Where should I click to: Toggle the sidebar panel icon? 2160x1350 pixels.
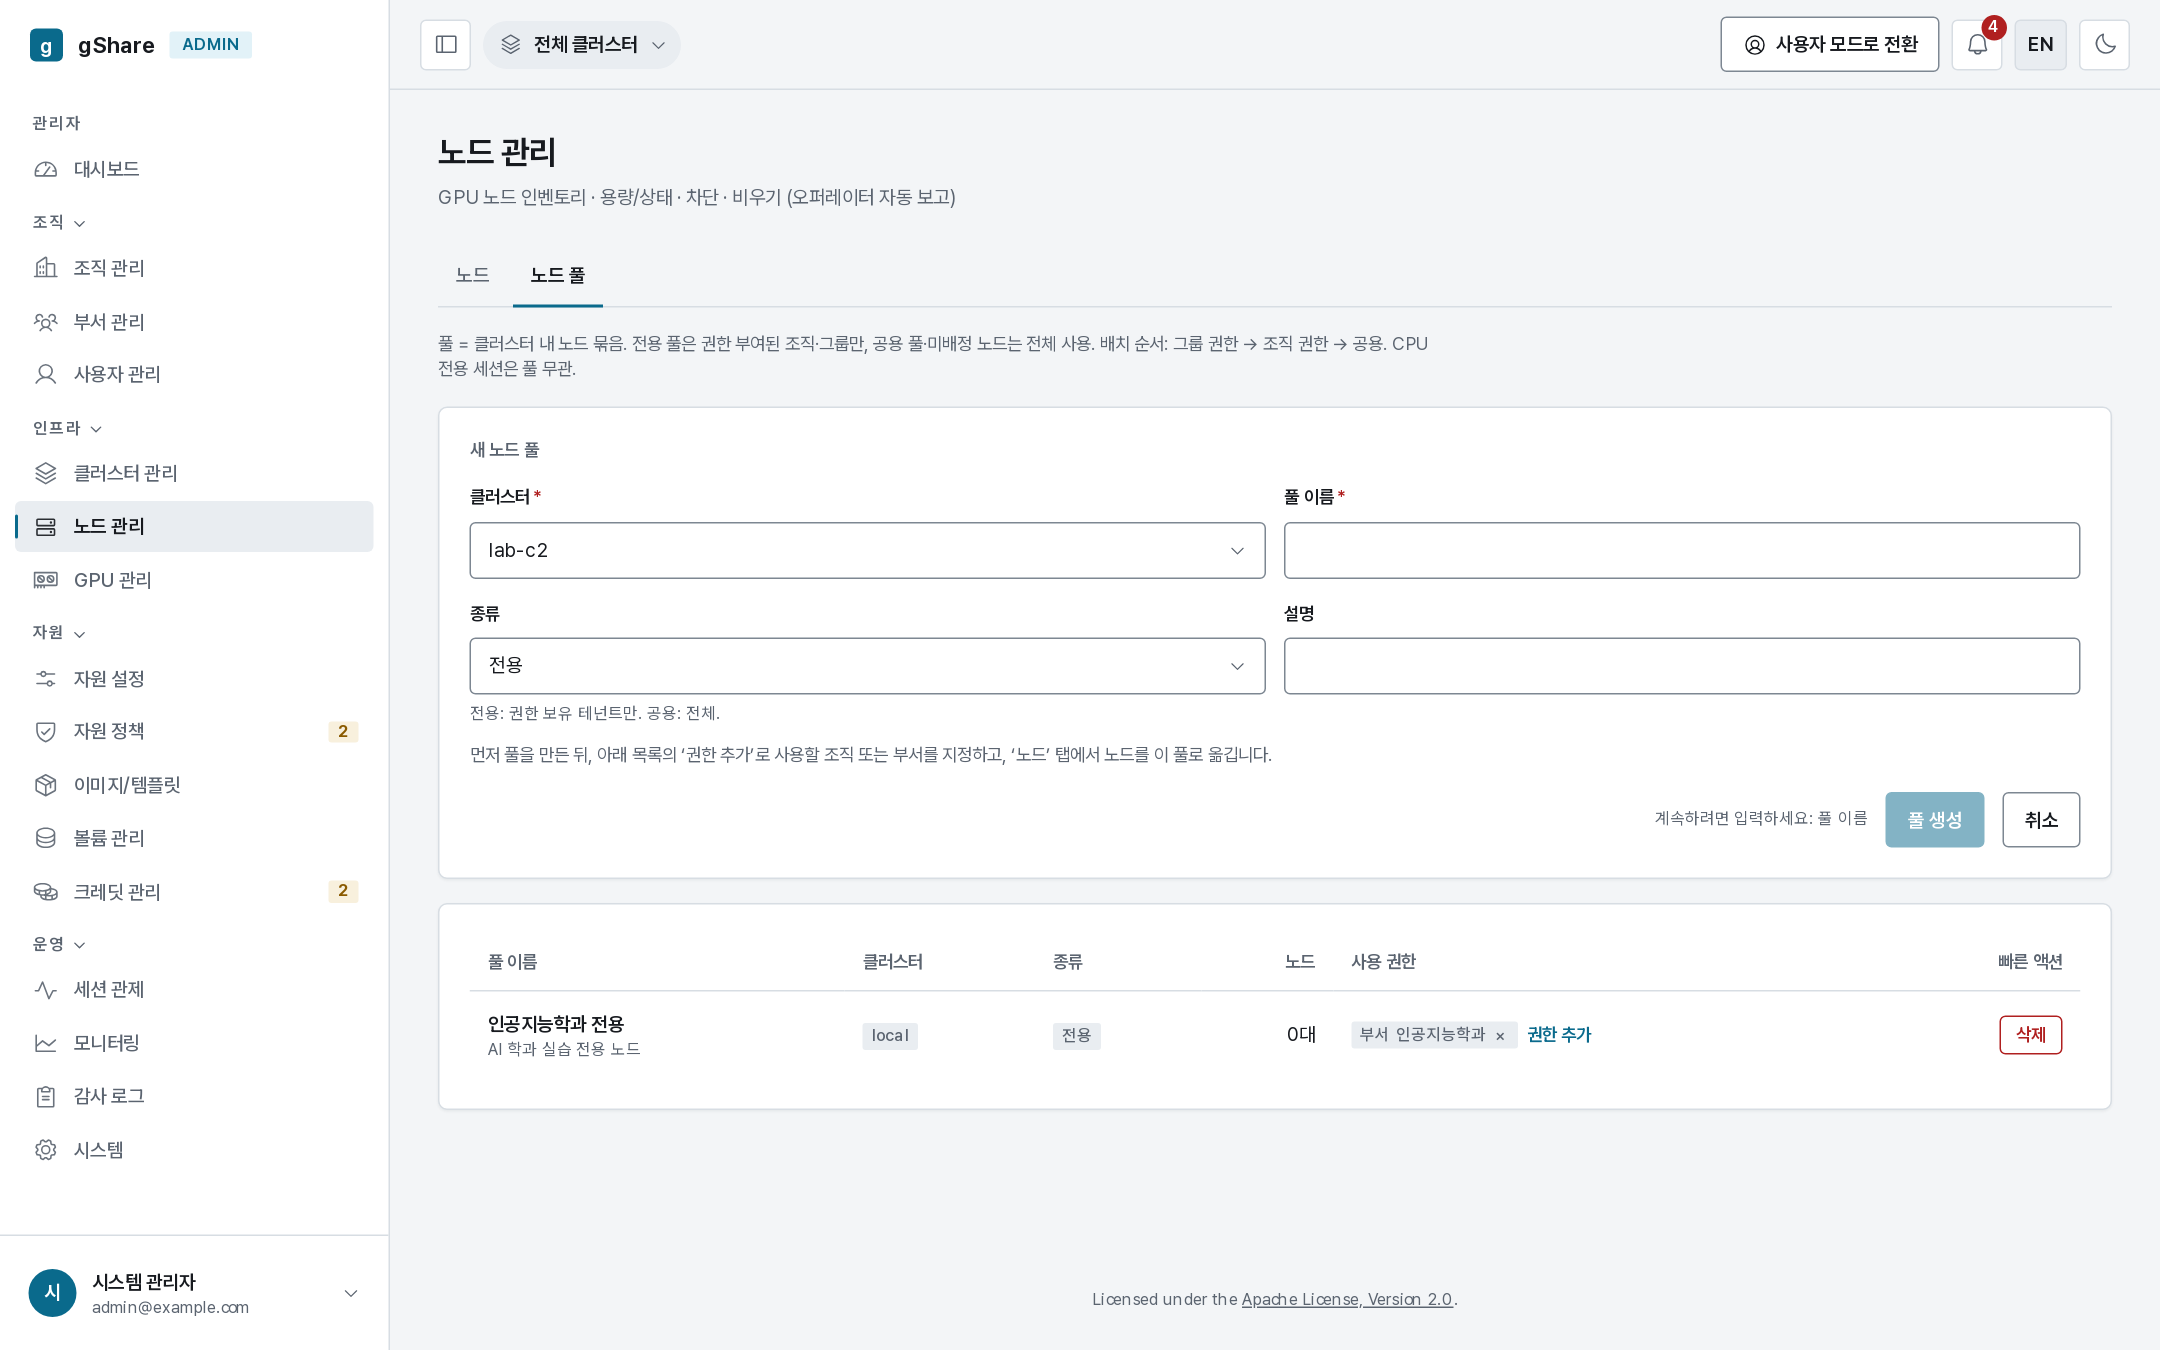tap(445, 45)
